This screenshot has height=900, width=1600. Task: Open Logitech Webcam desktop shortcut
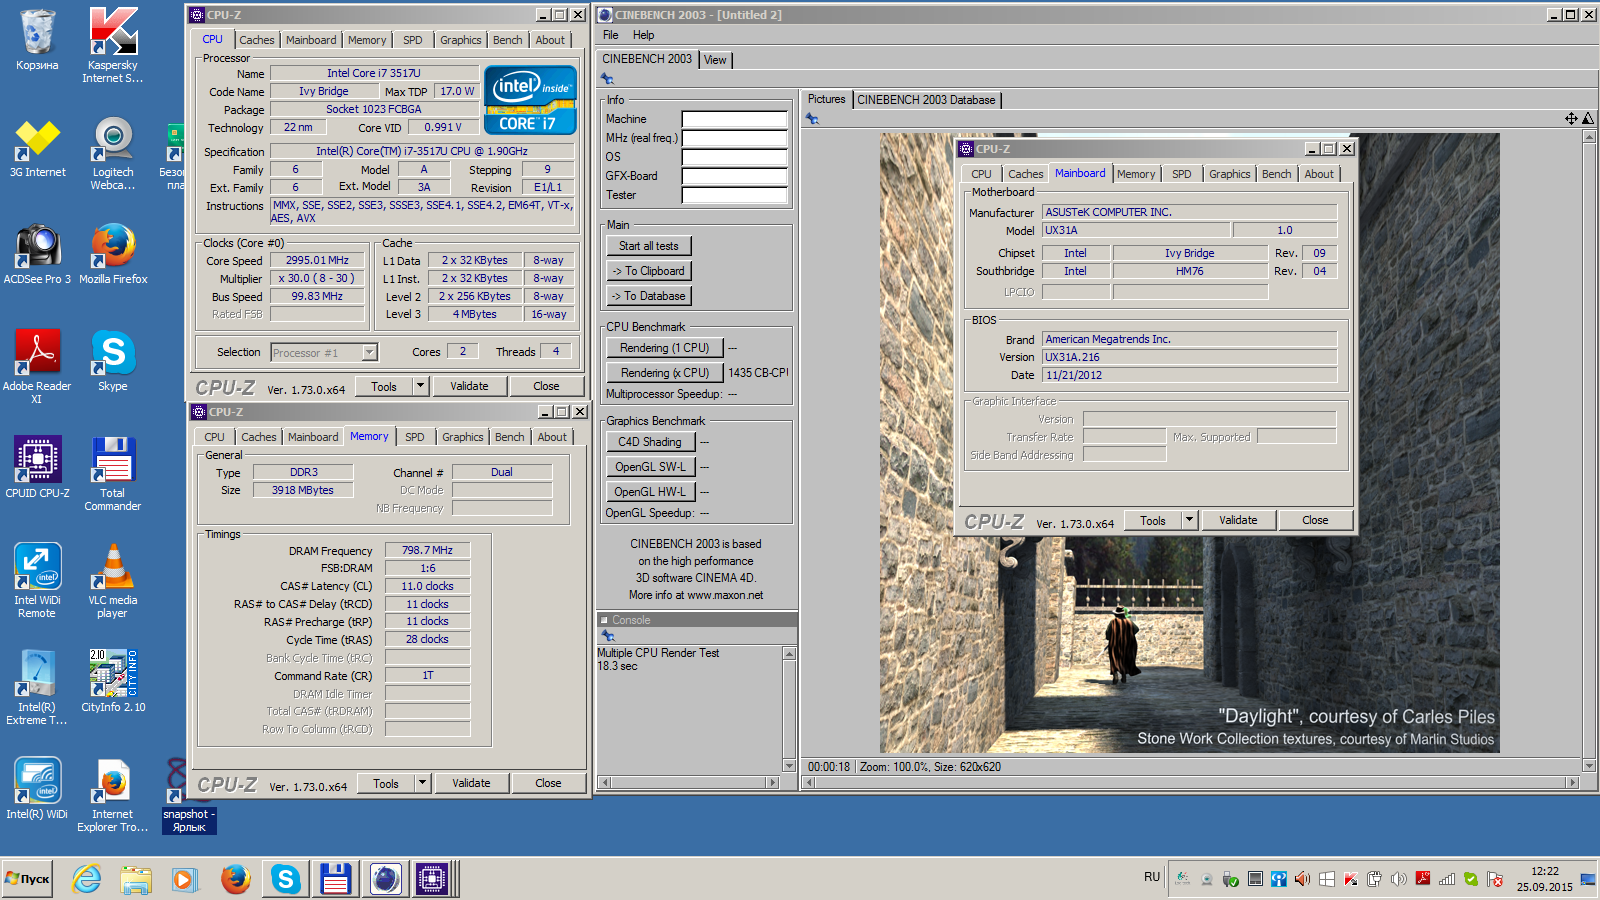(113, 155)
